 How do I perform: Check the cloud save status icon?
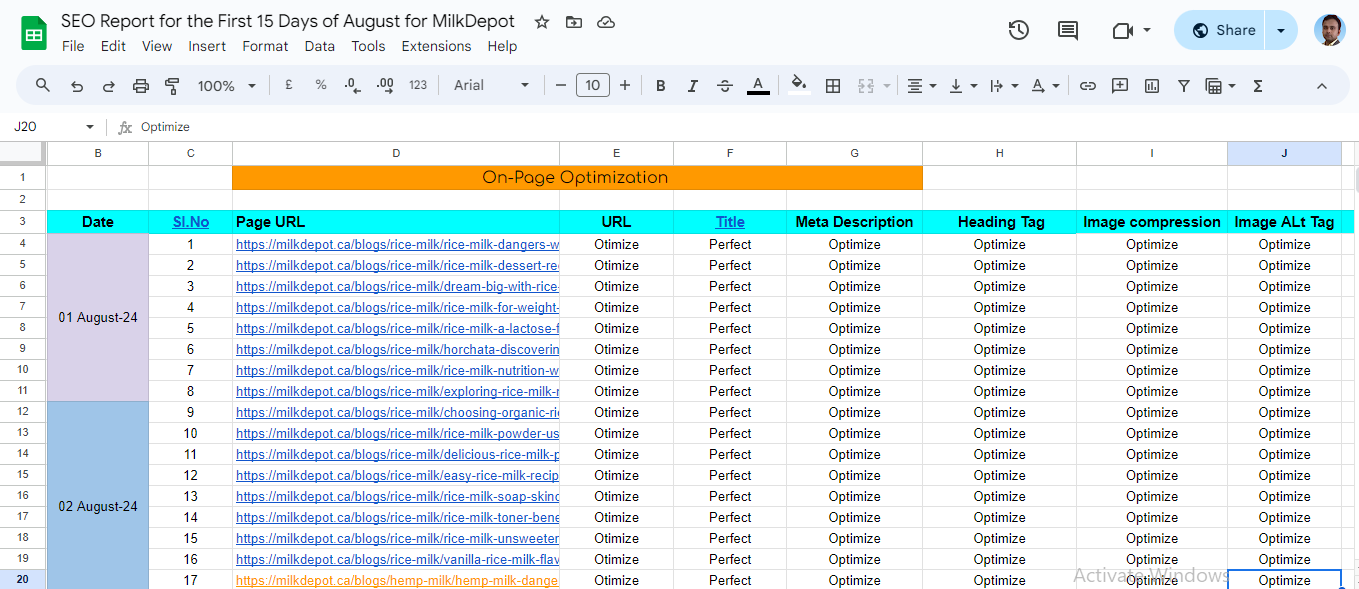(605, 22)
